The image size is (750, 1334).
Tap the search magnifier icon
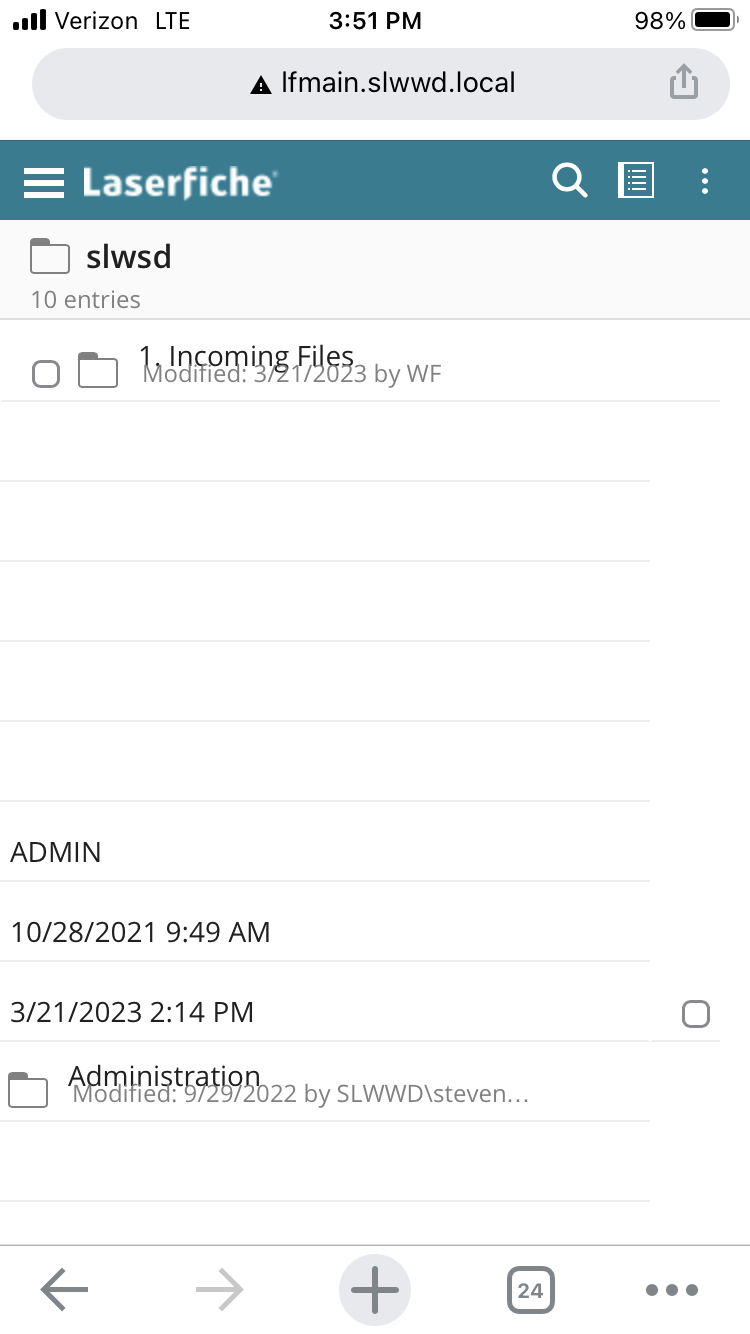coord(569,181)
